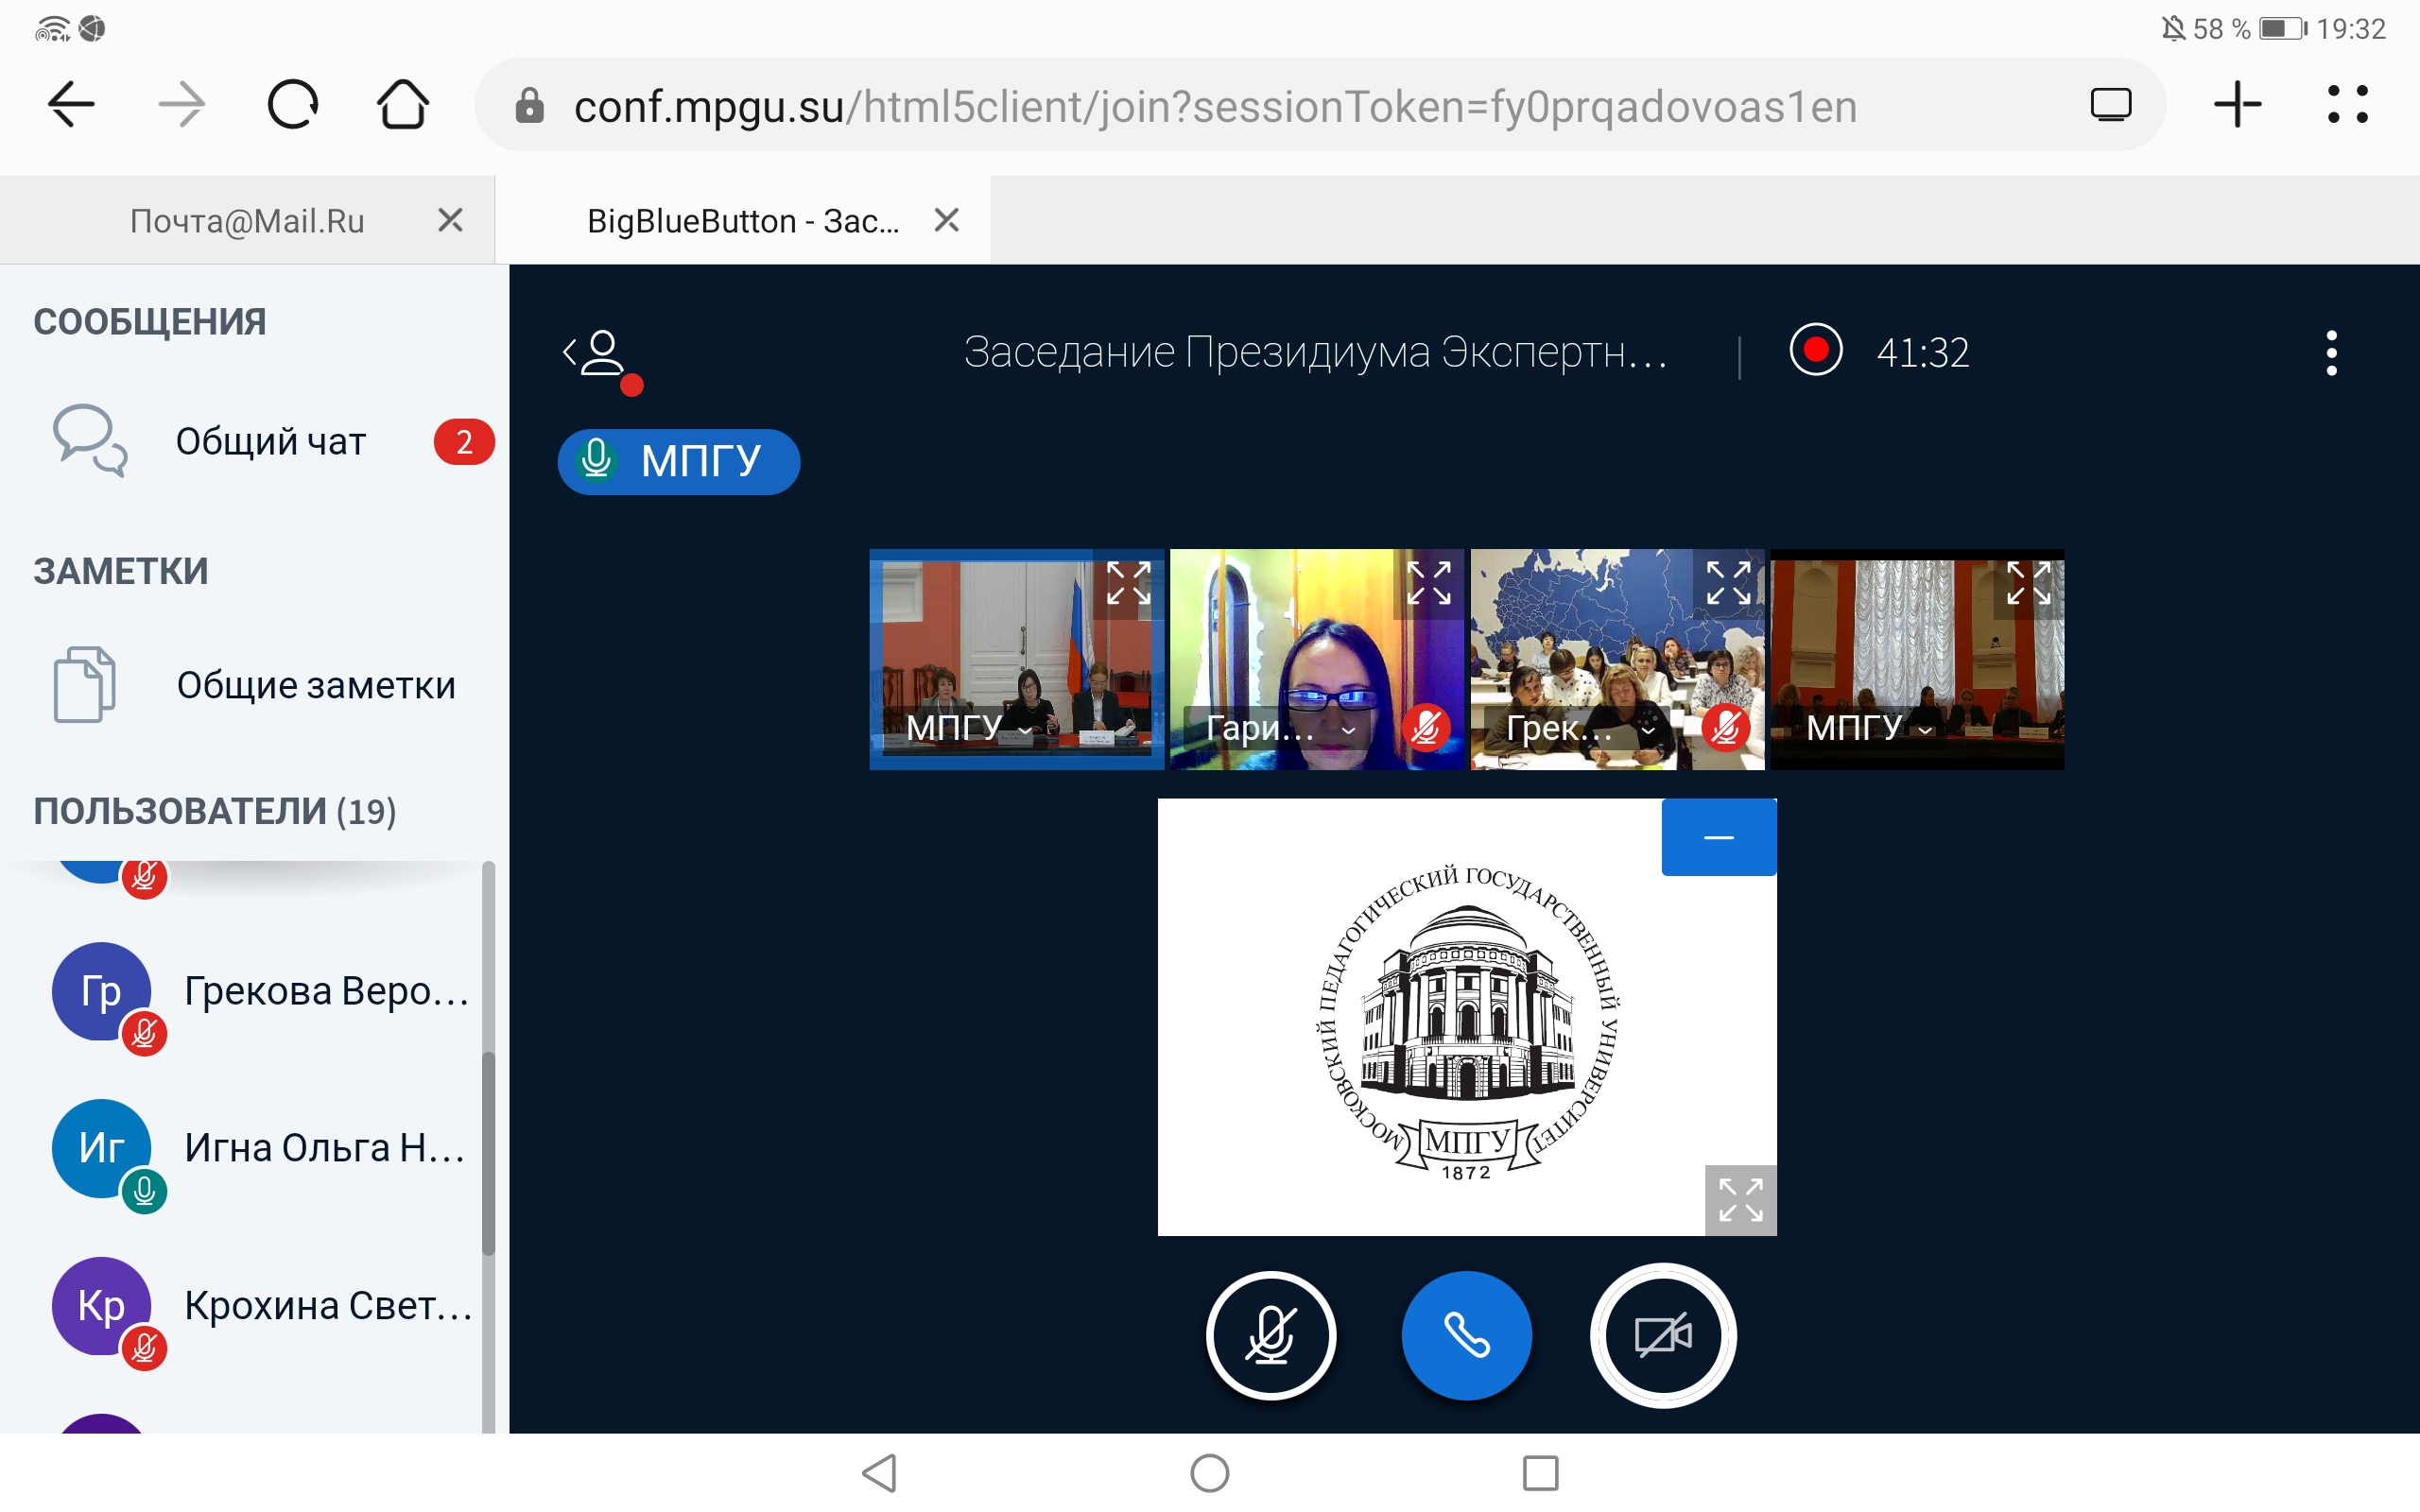Click the Иг user avatar

[x=101, y=1148]
